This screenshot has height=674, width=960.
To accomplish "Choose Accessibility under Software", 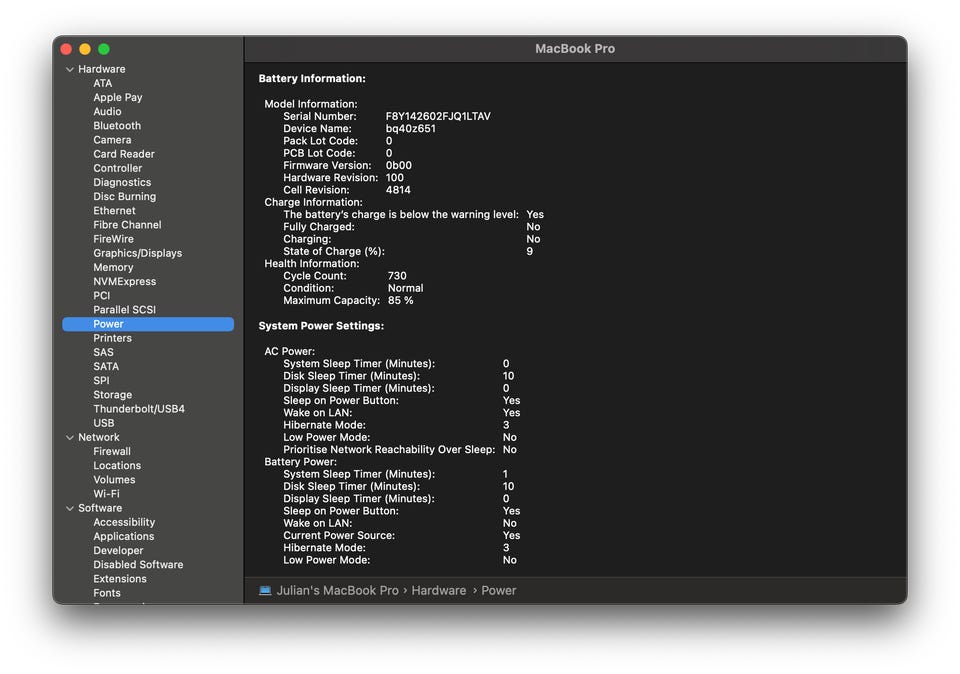I will tap(124, 522).
